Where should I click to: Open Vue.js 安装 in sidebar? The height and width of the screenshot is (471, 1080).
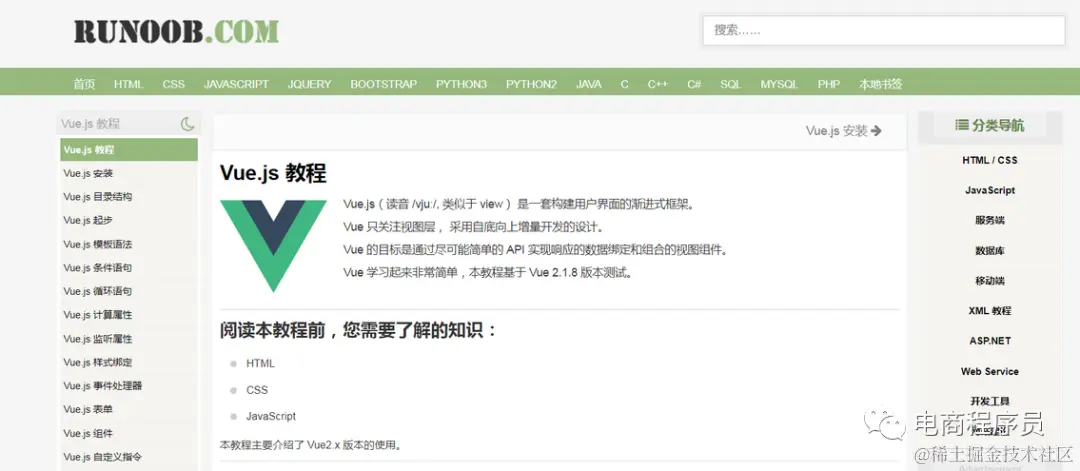coord(88,173)
